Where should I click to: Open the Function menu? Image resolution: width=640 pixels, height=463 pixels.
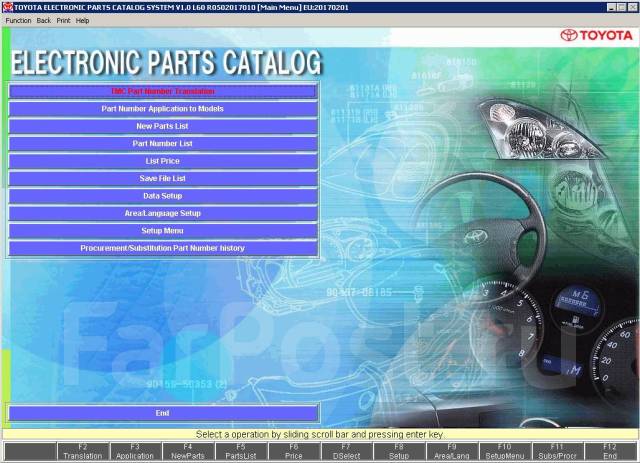tap(18, 20)
